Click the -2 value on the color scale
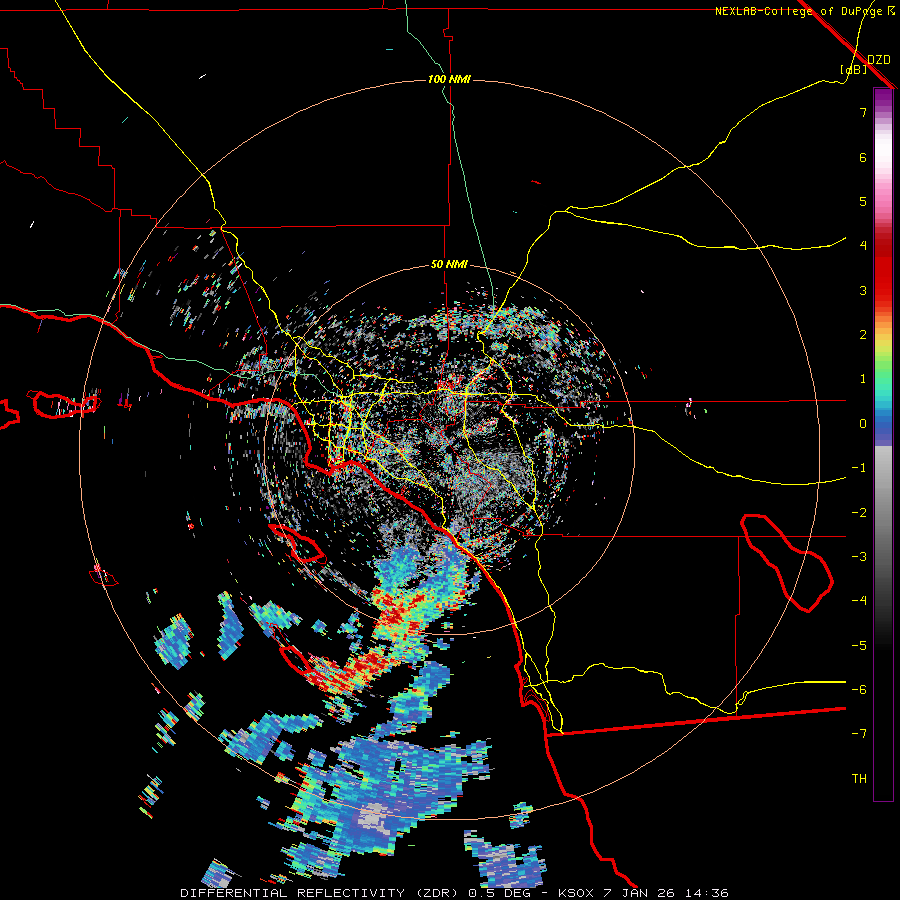The image size is (900, 900). 859,513
